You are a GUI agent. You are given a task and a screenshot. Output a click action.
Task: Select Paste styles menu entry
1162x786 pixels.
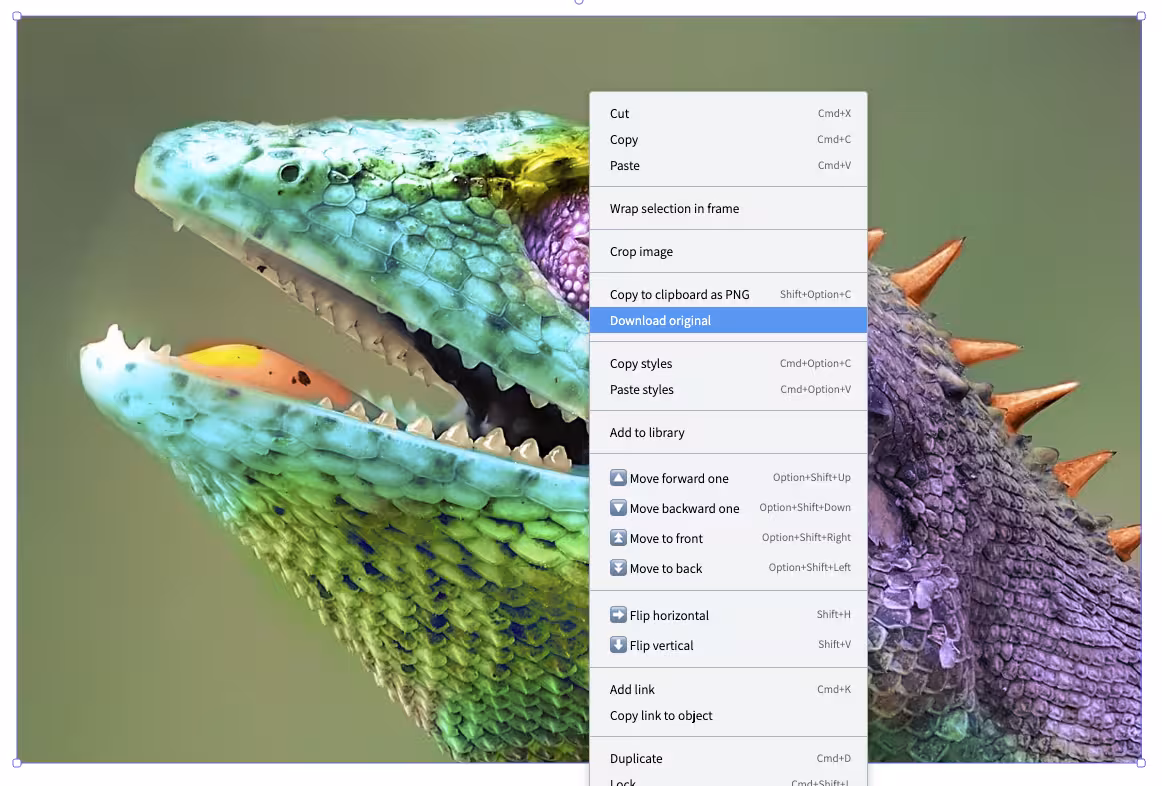[x=728, y=389]
